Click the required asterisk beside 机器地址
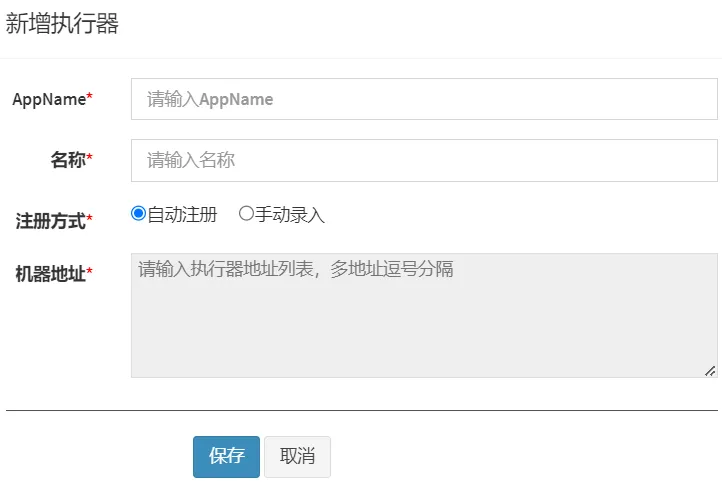This screenshot has height=502, width=722. pyautogui.click(x=90, y=271)
